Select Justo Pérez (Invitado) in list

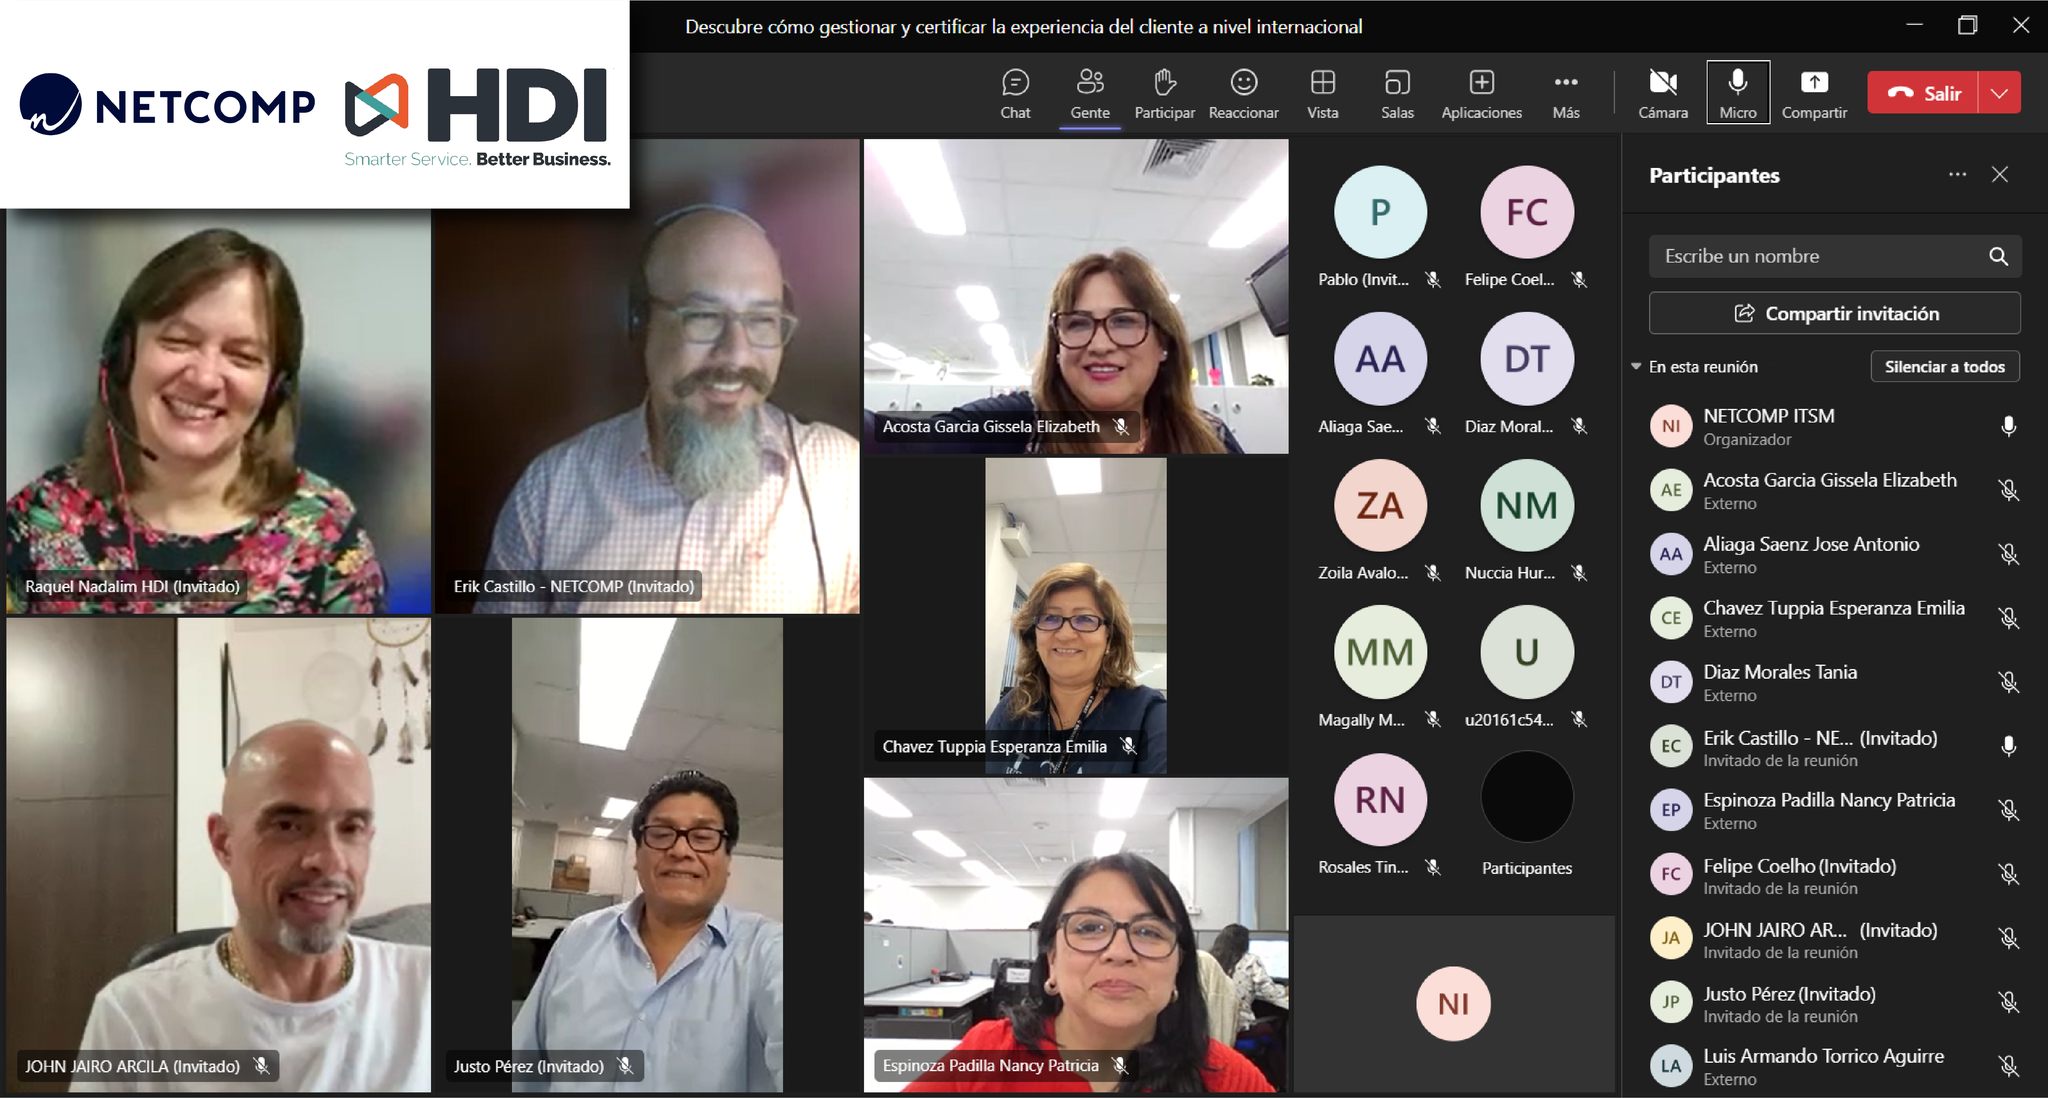pyautogui.click(x=1835, y=1003)
